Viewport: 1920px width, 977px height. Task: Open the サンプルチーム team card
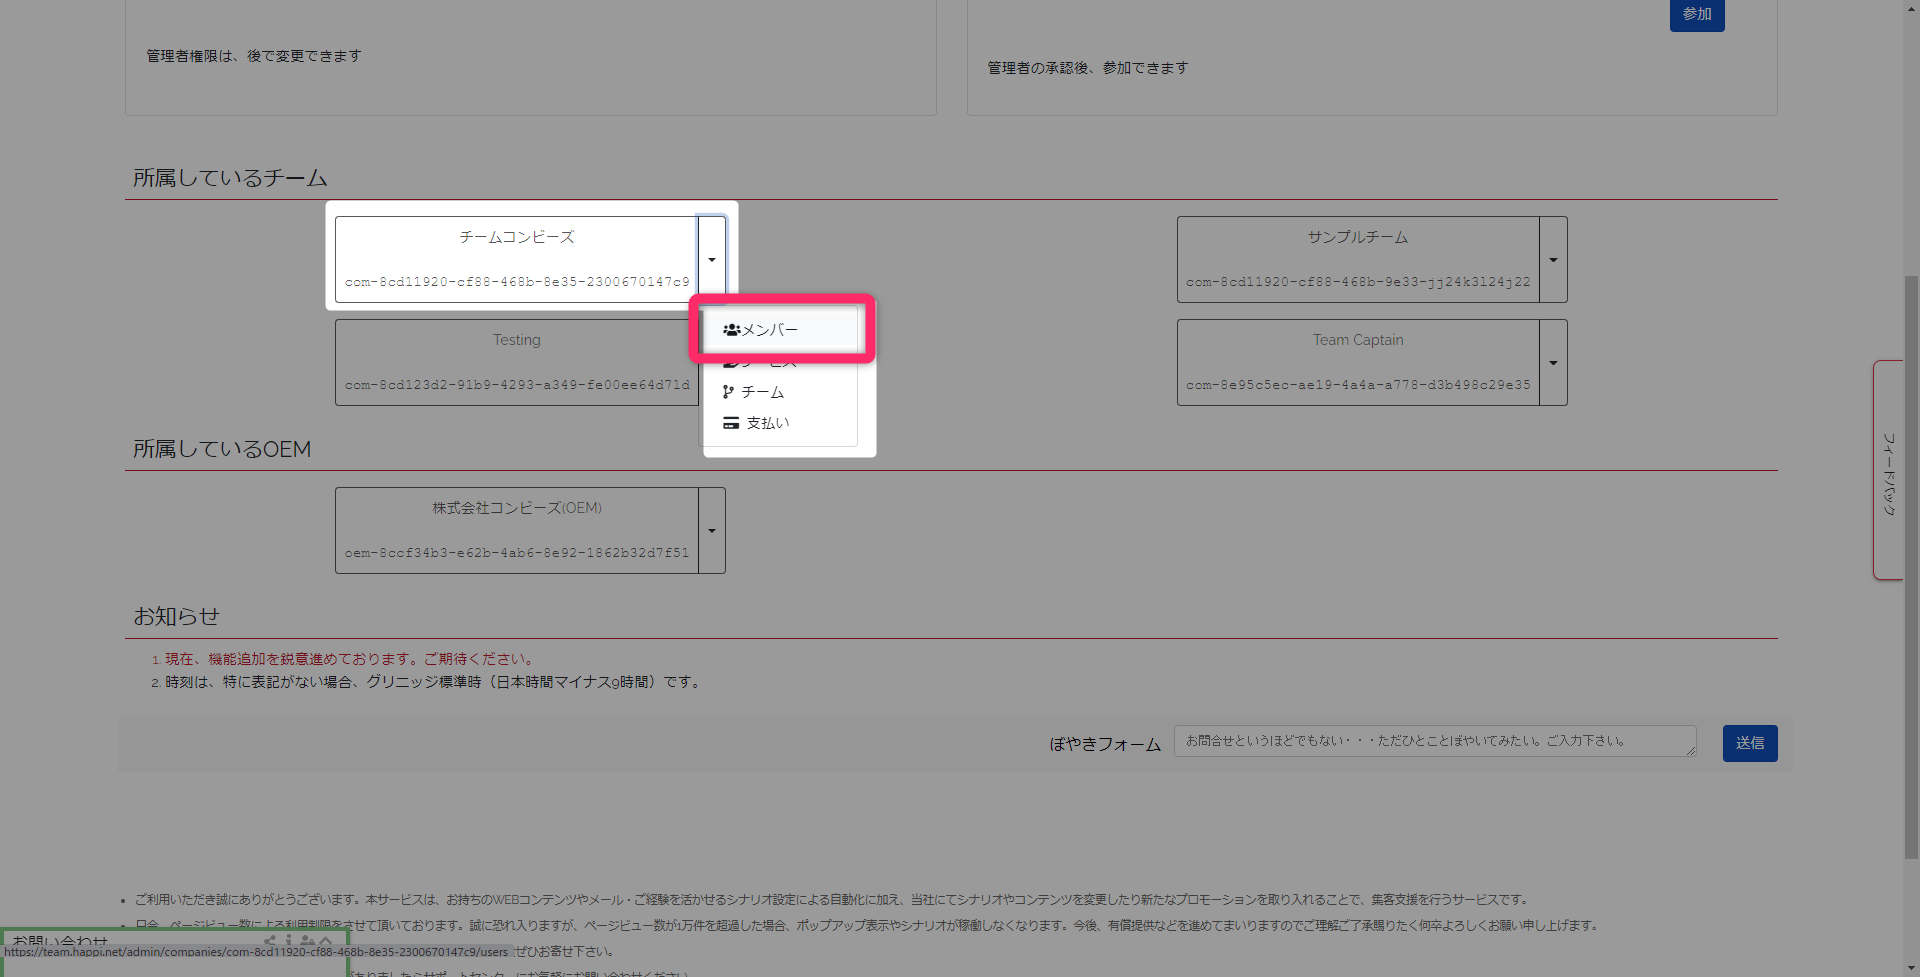[x=1358, y=260]
